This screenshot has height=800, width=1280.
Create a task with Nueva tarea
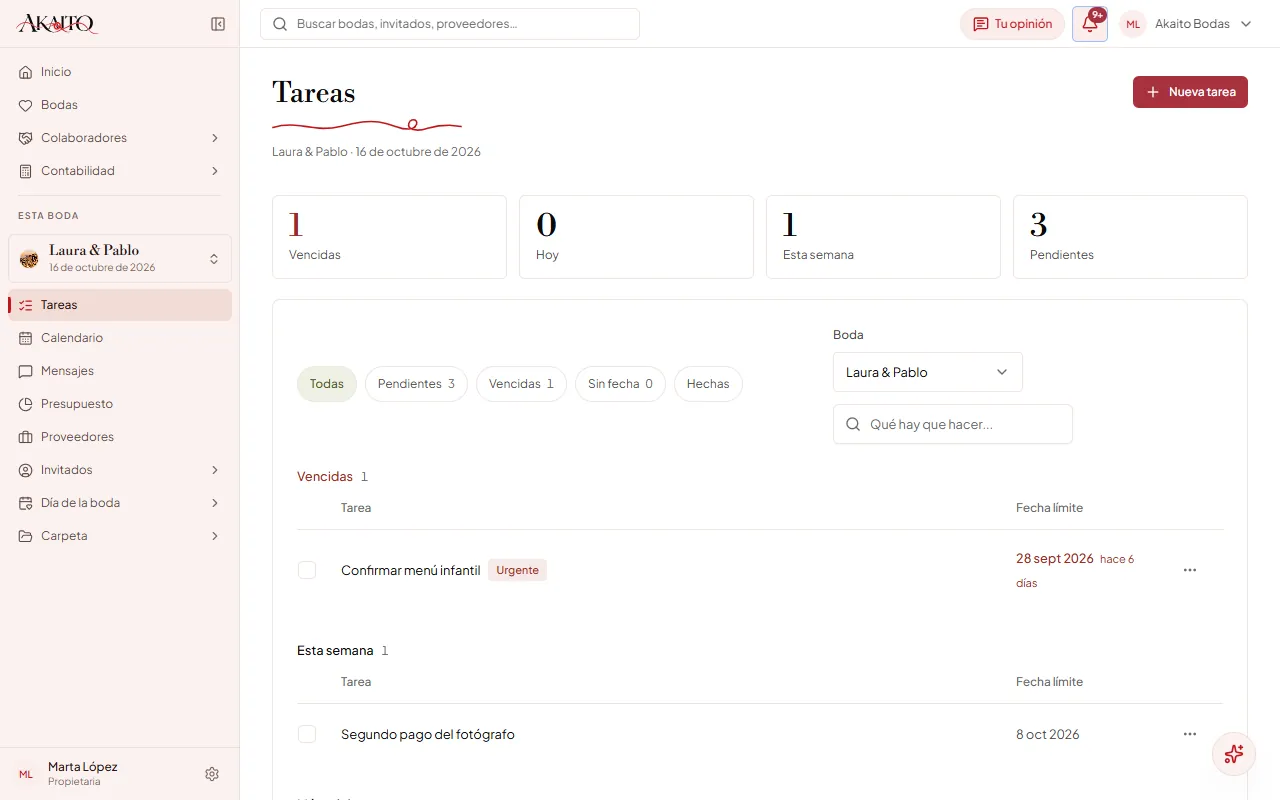1190,92
